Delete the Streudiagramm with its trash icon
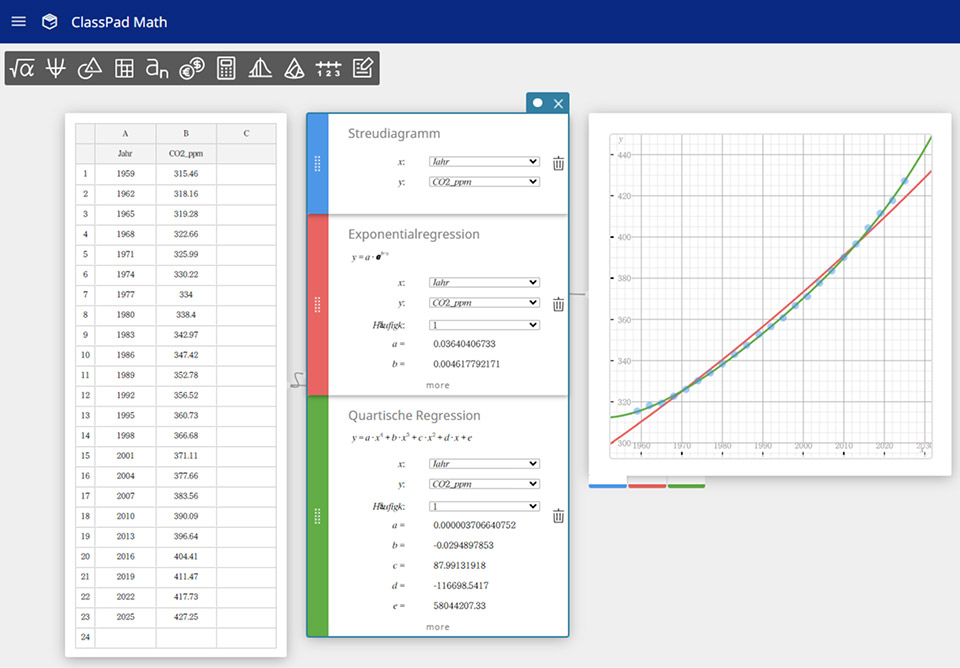 558,163
